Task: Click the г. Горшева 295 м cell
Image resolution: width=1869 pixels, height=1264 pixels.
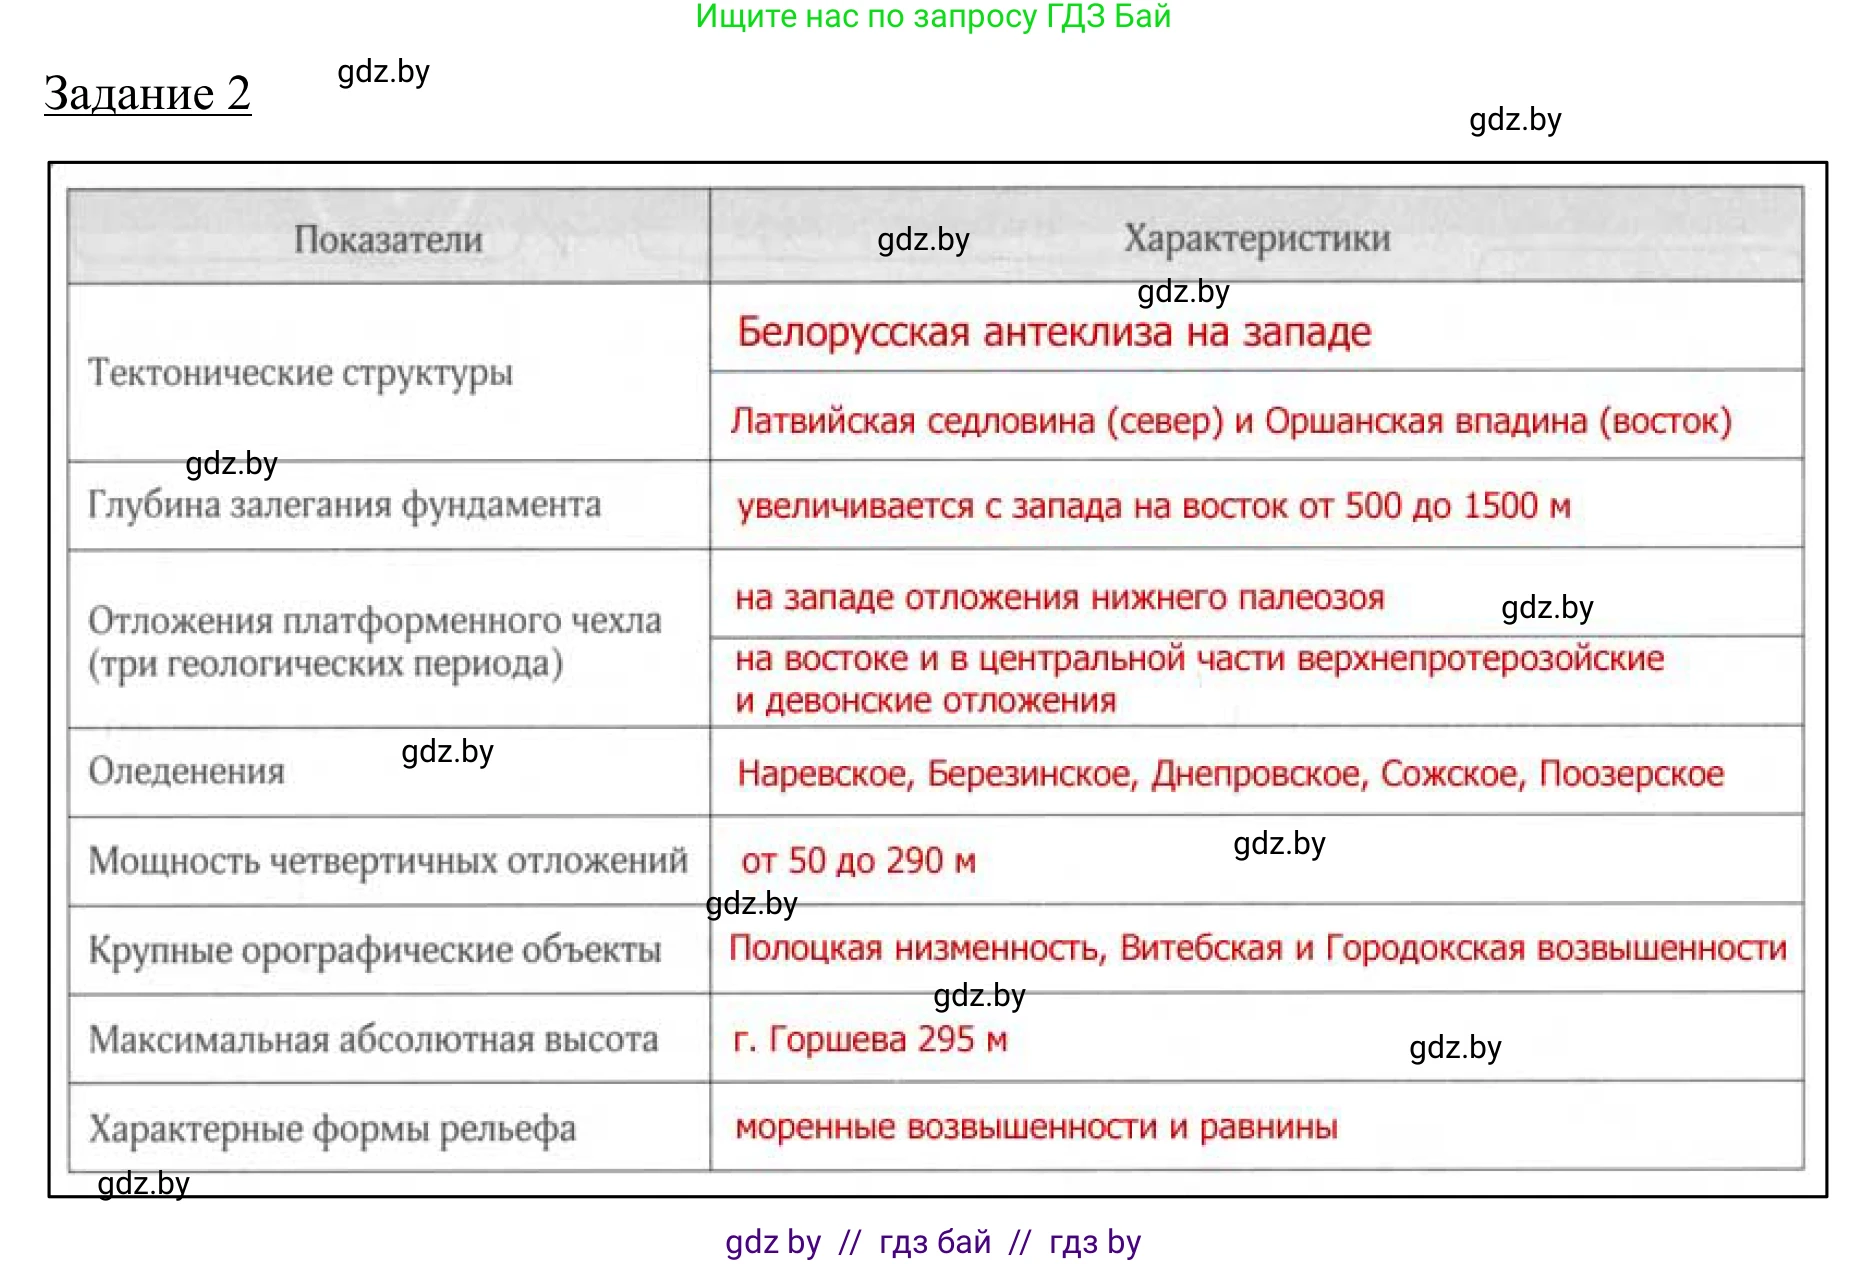Action: [x=870, y=1040]
